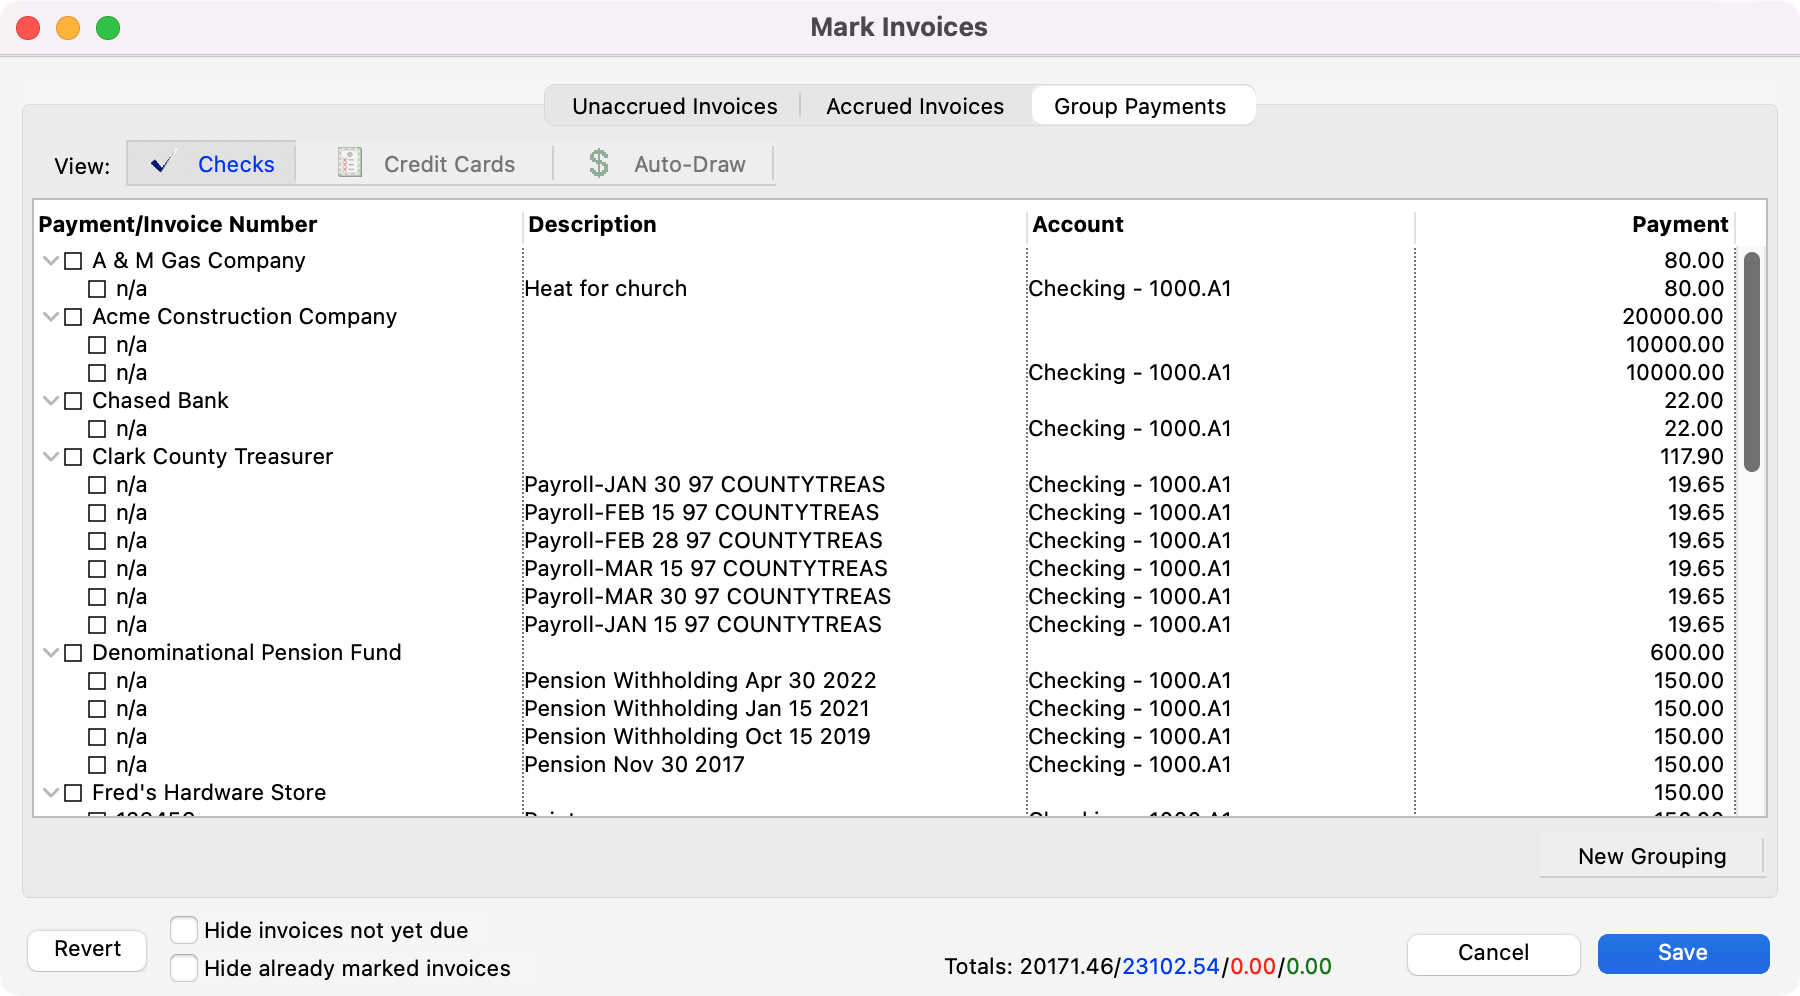Click the green zoom window button

tap(108, 28)
